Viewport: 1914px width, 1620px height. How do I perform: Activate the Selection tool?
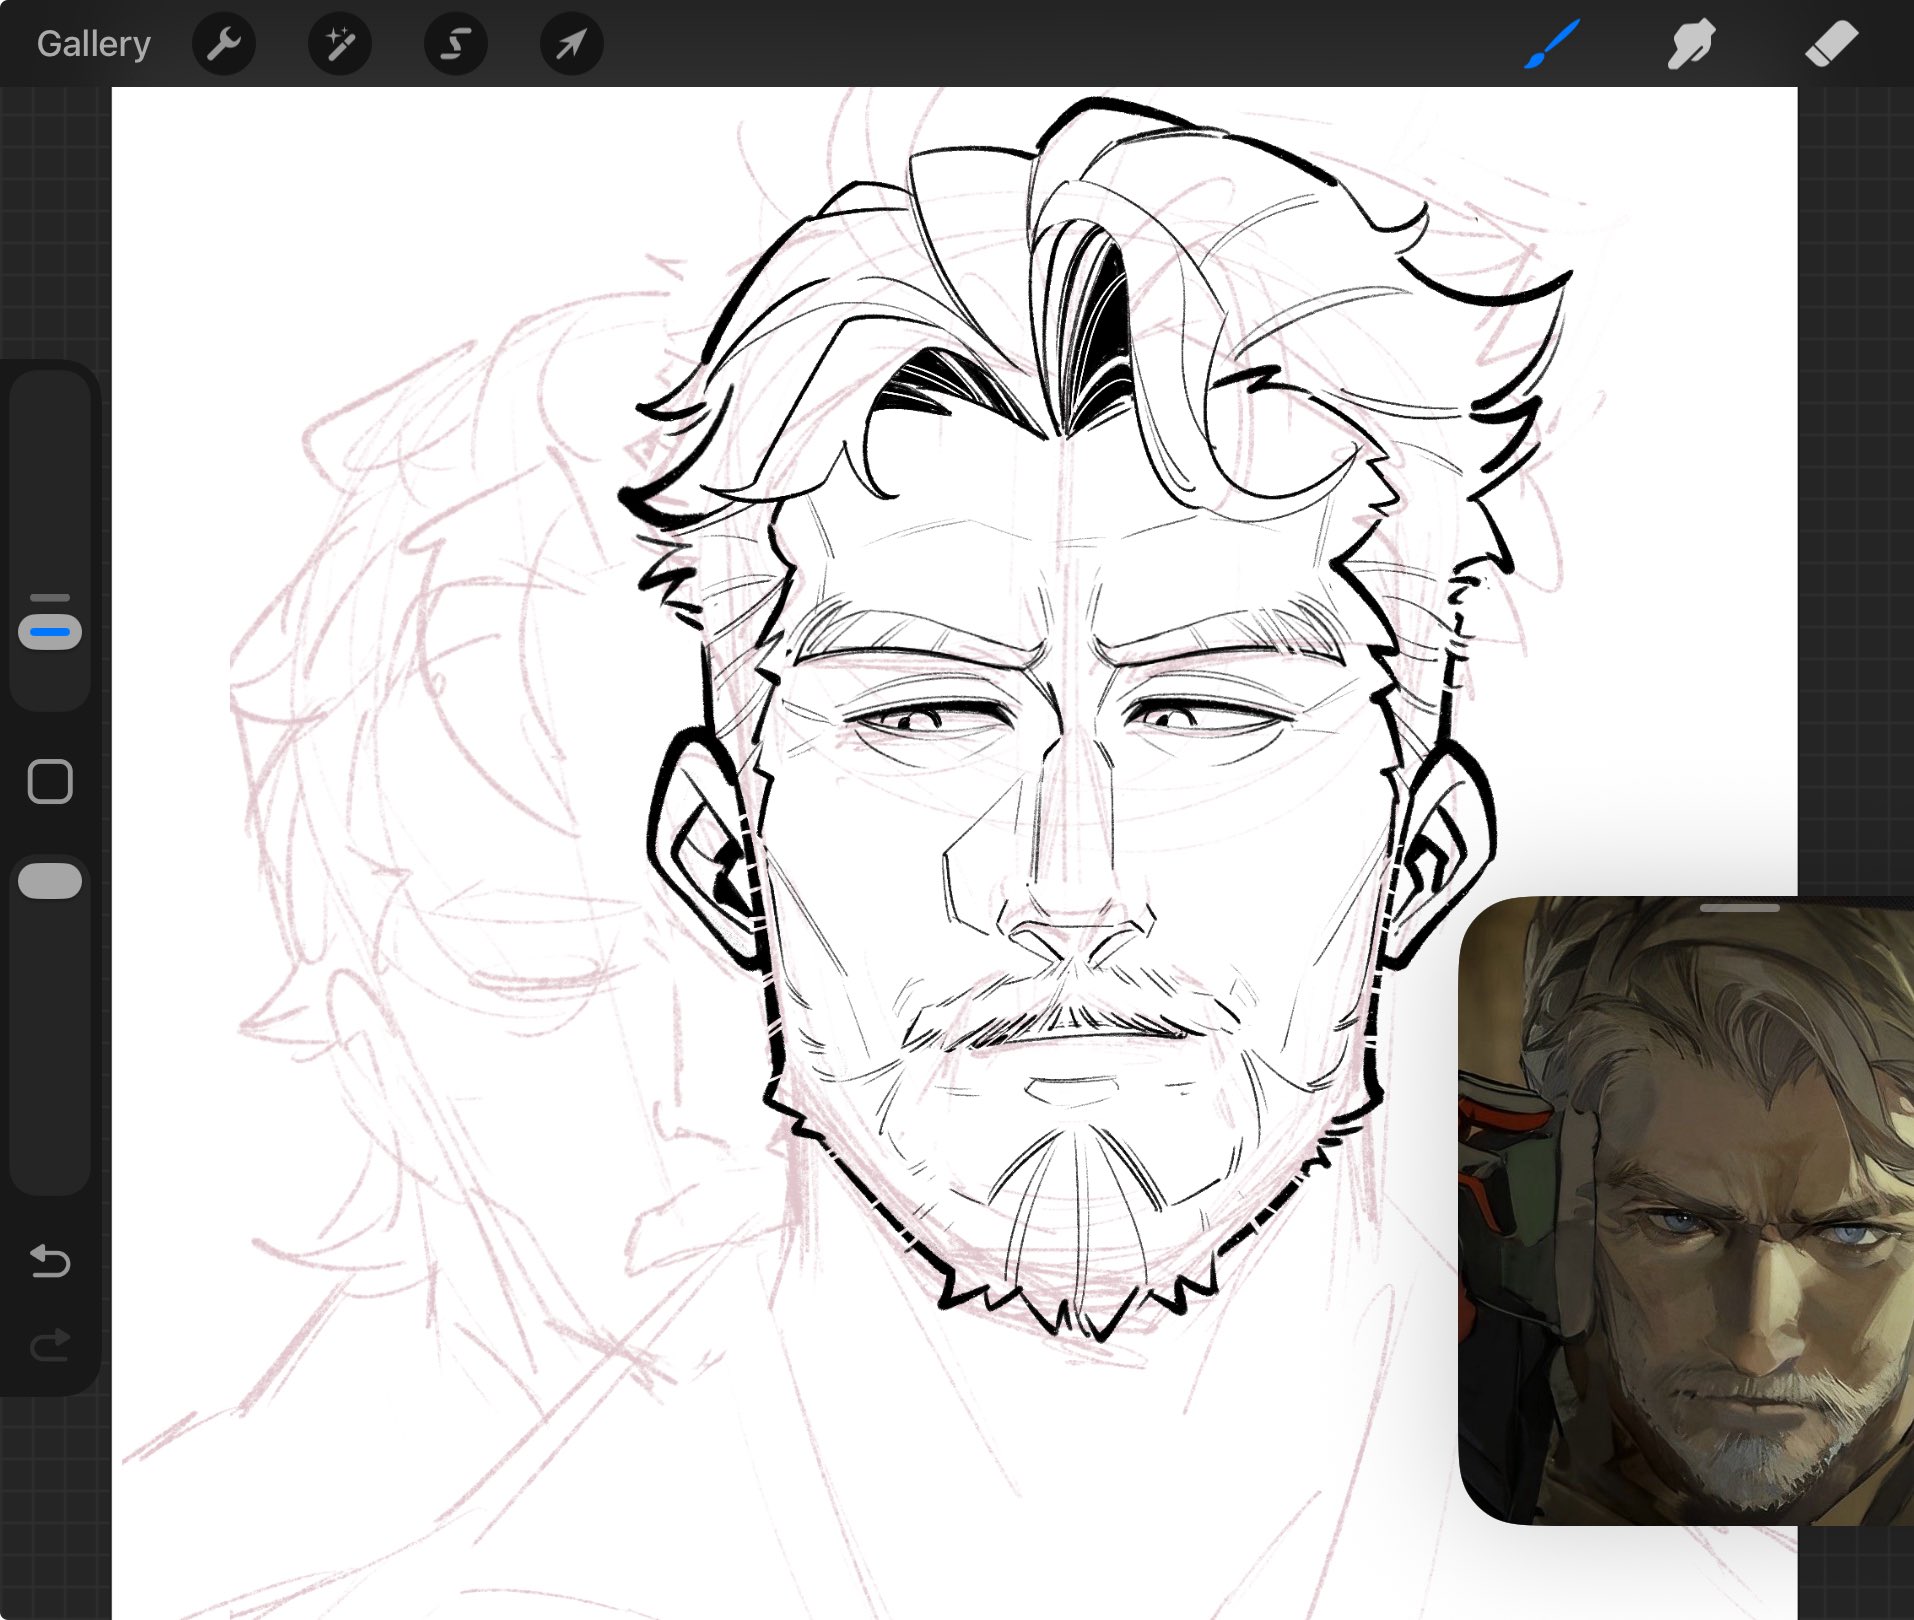456,44
